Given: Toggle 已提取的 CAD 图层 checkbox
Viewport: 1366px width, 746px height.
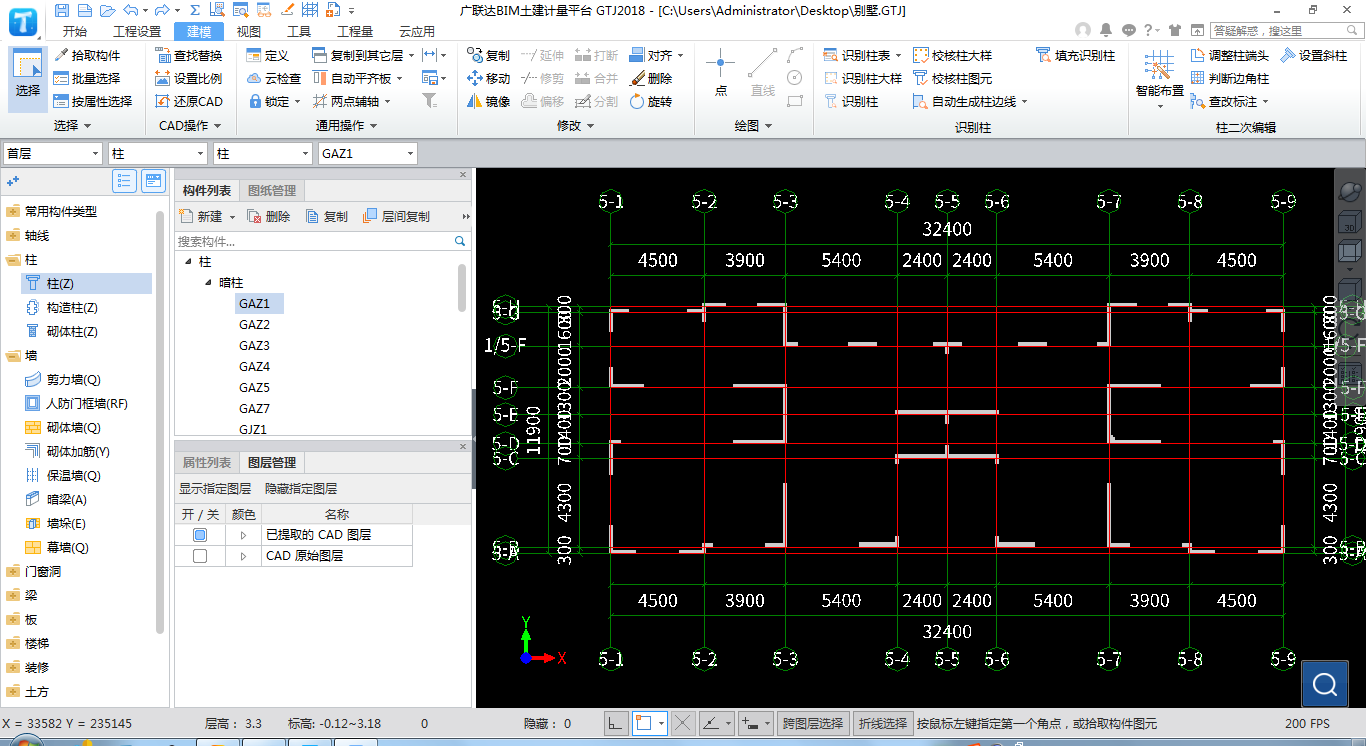Looking at the screenshot, I should tap(200, 535).
